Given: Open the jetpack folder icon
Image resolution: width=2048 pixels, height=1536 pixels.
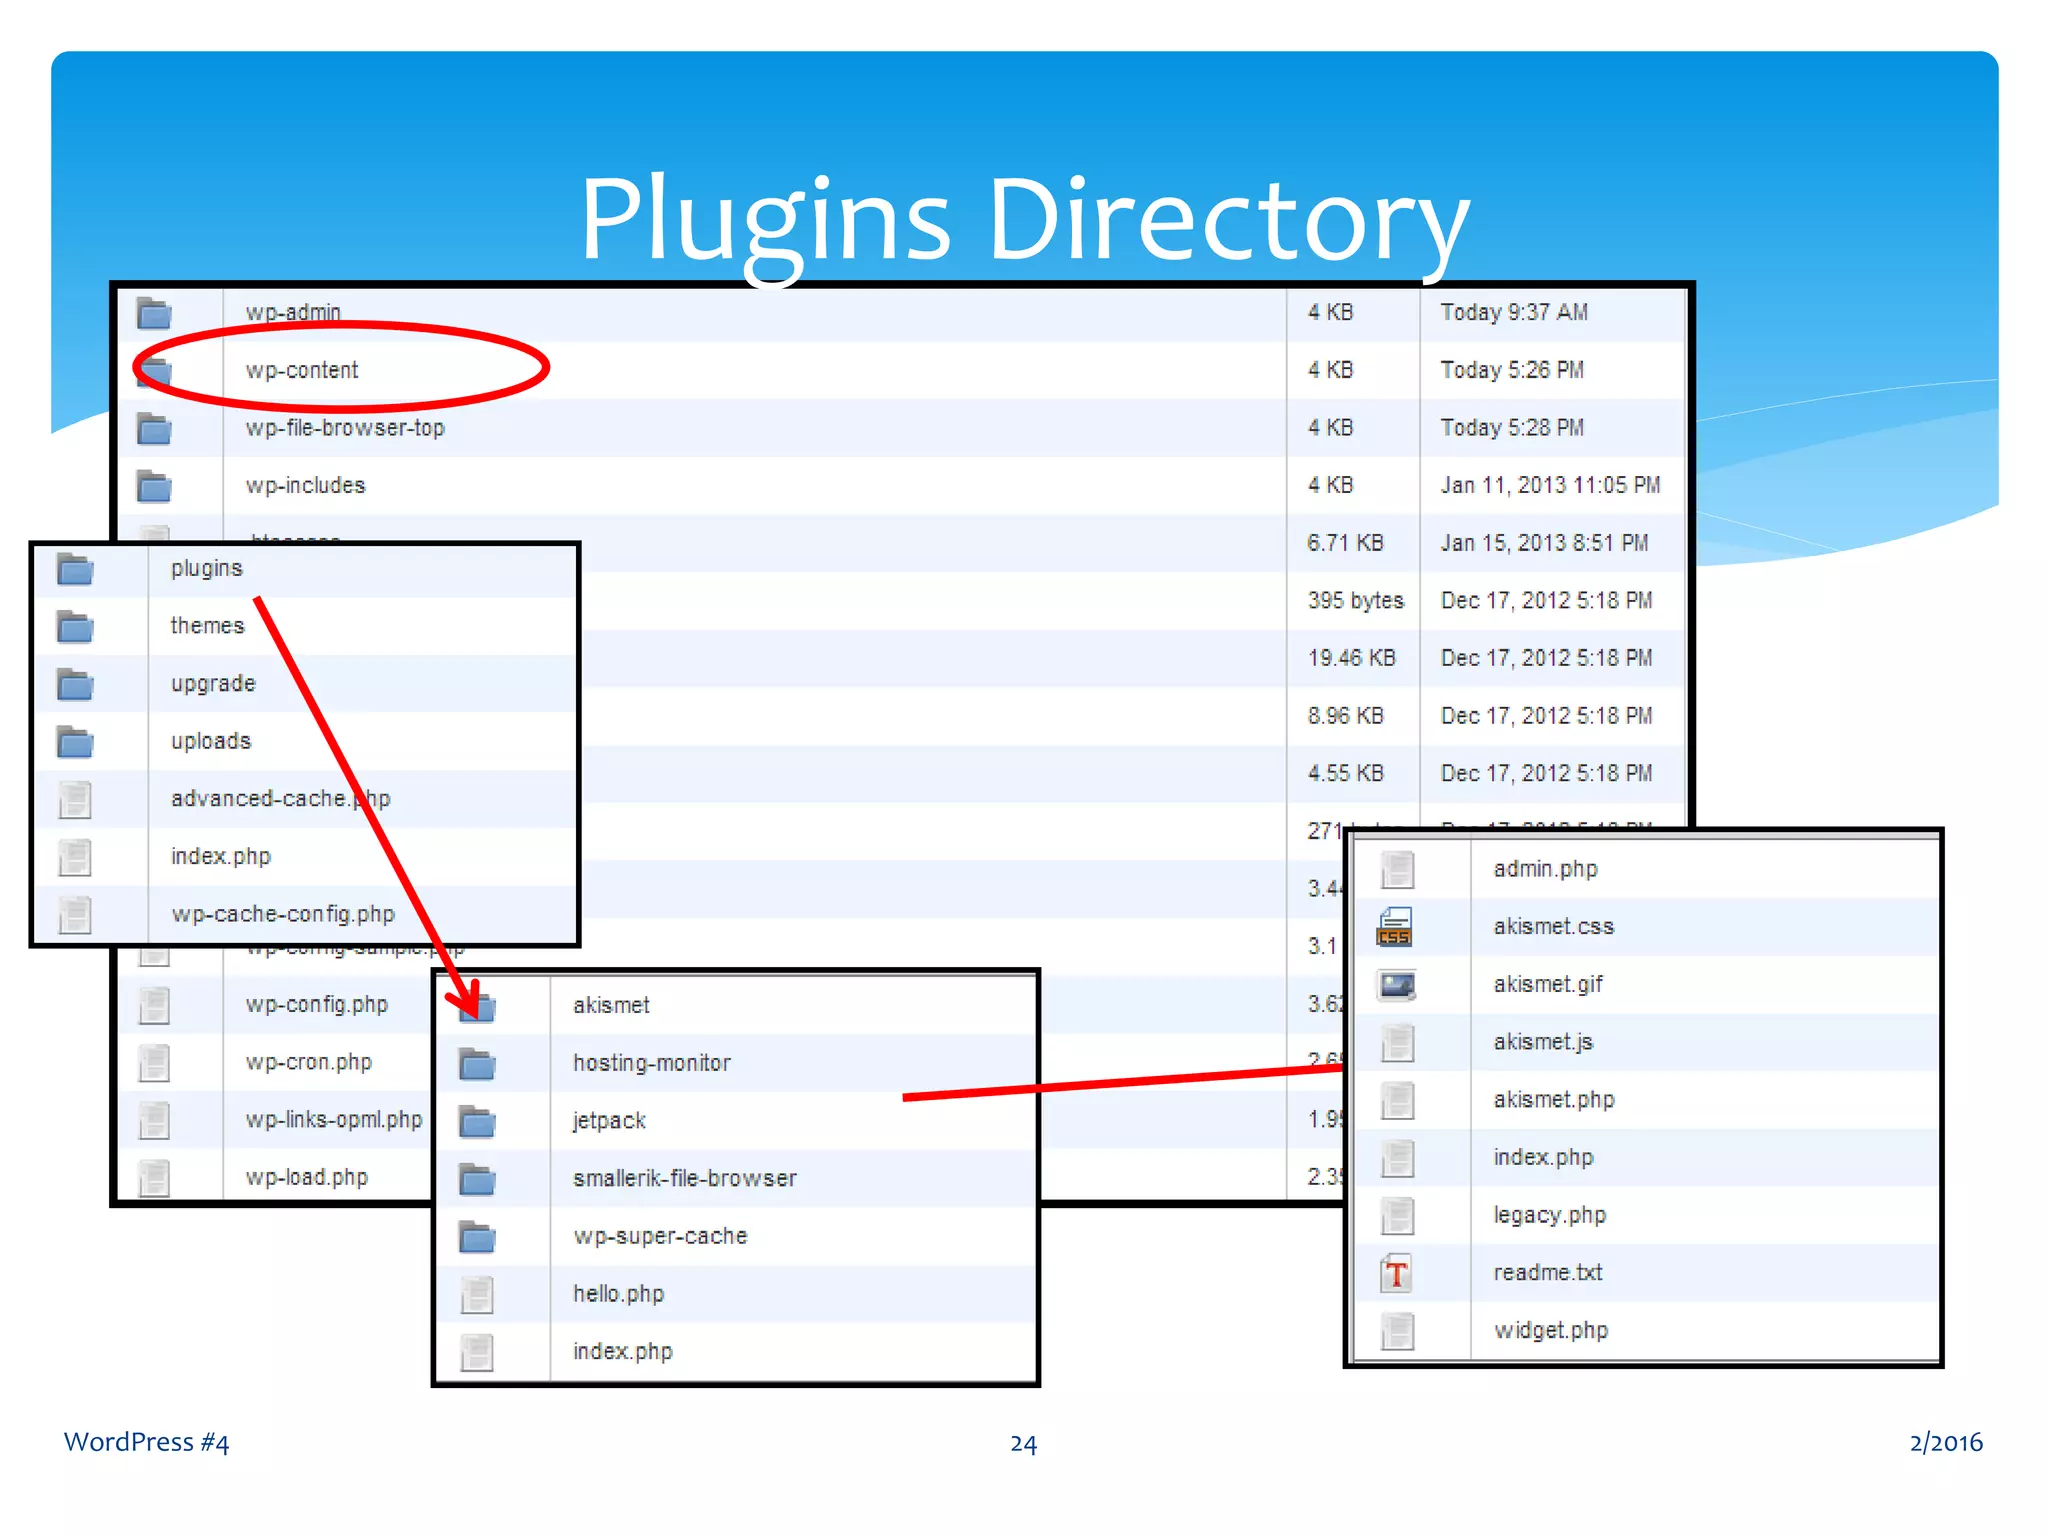Looking at the screenshot, I should (x=477, y=1121).
